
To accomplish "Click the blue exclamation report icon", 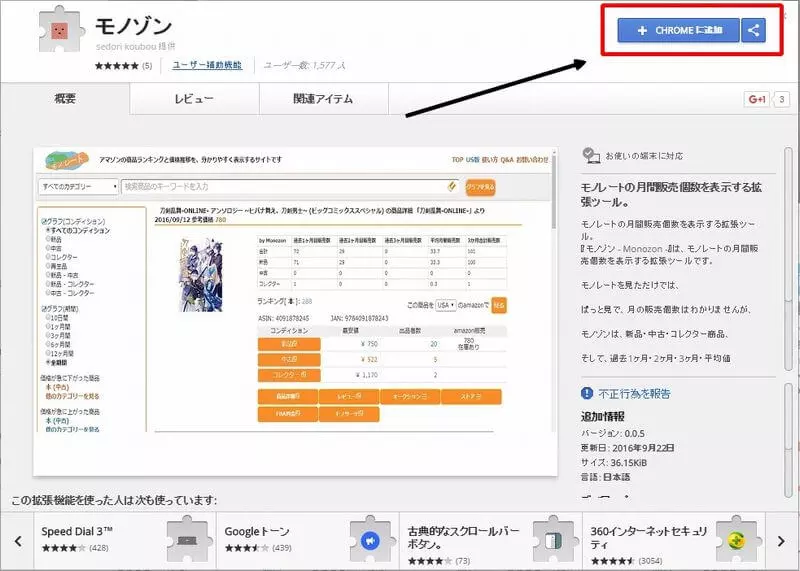I will [x=587, y=393].
